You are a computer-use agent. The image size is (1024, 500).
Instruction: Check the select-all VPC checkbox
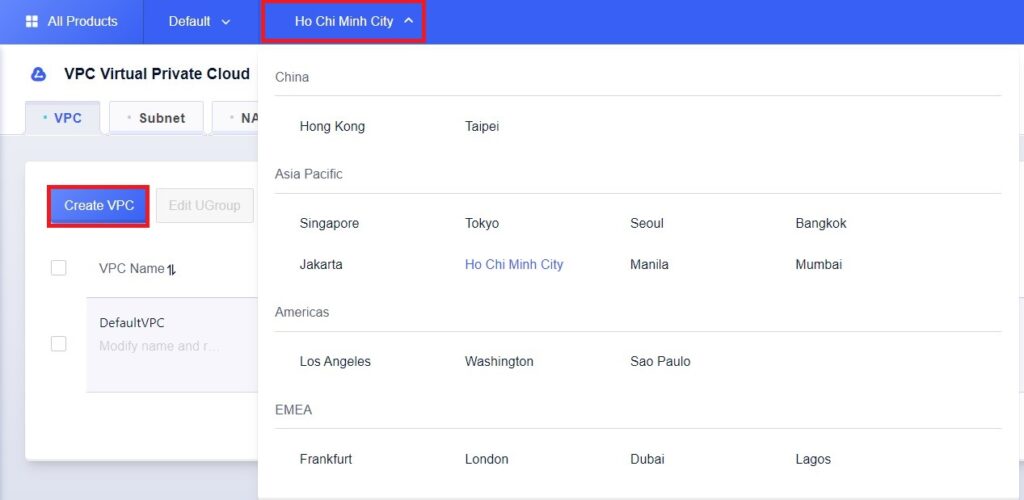[x=59, y=268]
